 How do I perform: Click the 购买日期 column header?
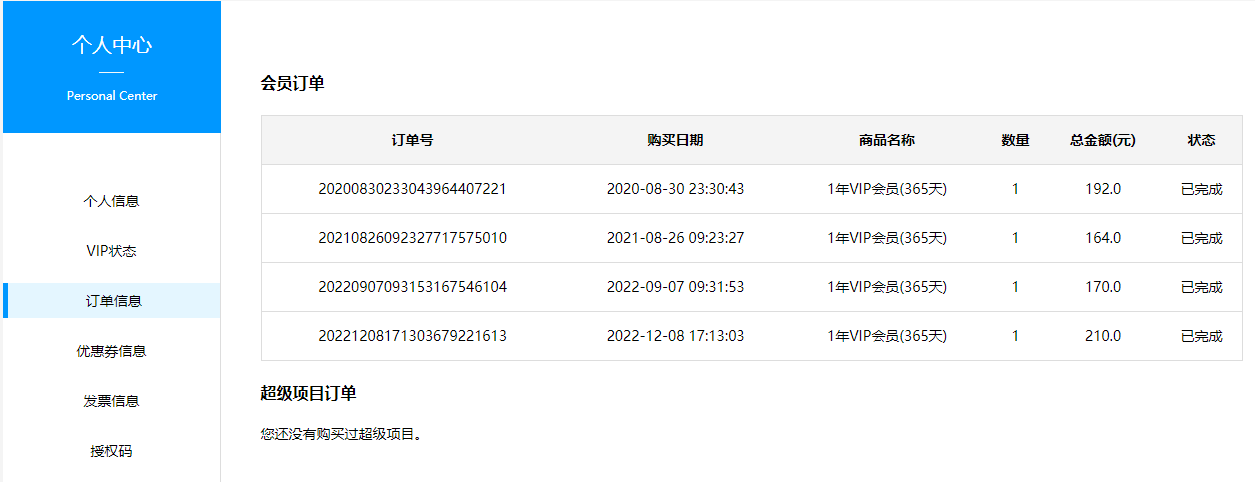pos(675,140)
